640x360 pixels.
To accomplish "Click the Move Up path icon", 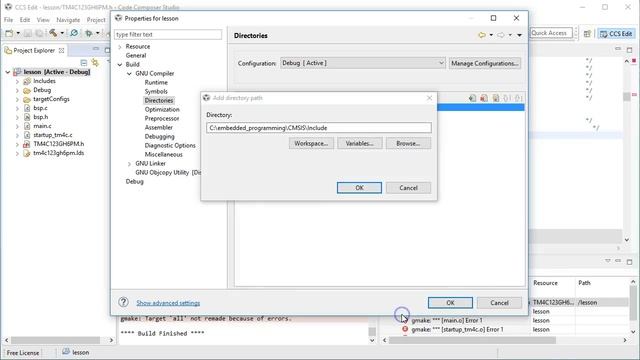I will click(507, 98).
